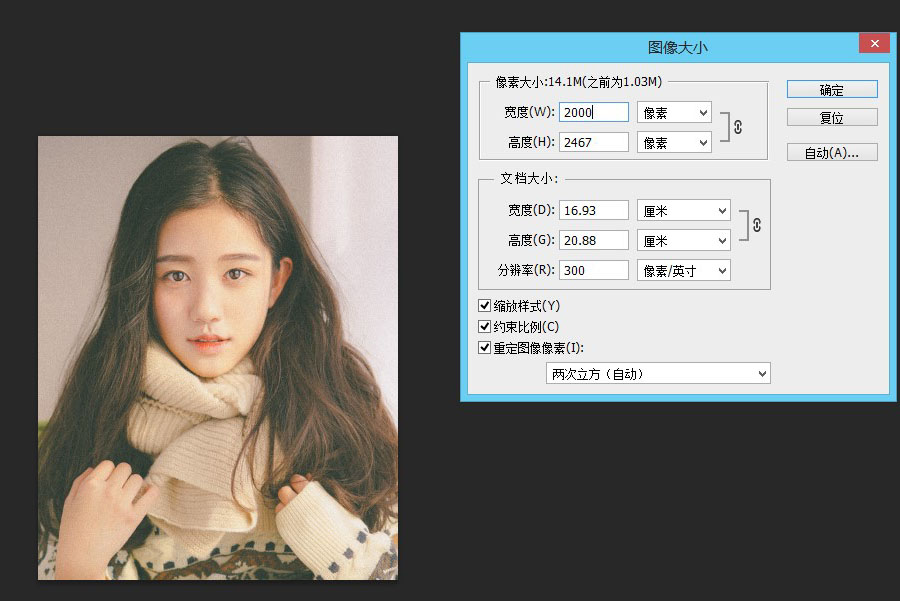The height and width of the screenshot is (601, 900).
Task: Click the 复位 (Reset) button
Action: pos(831,118)
